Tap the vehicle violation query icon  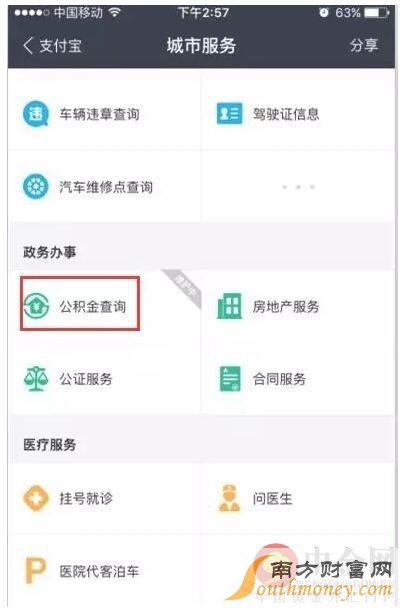tap(36, 114)
